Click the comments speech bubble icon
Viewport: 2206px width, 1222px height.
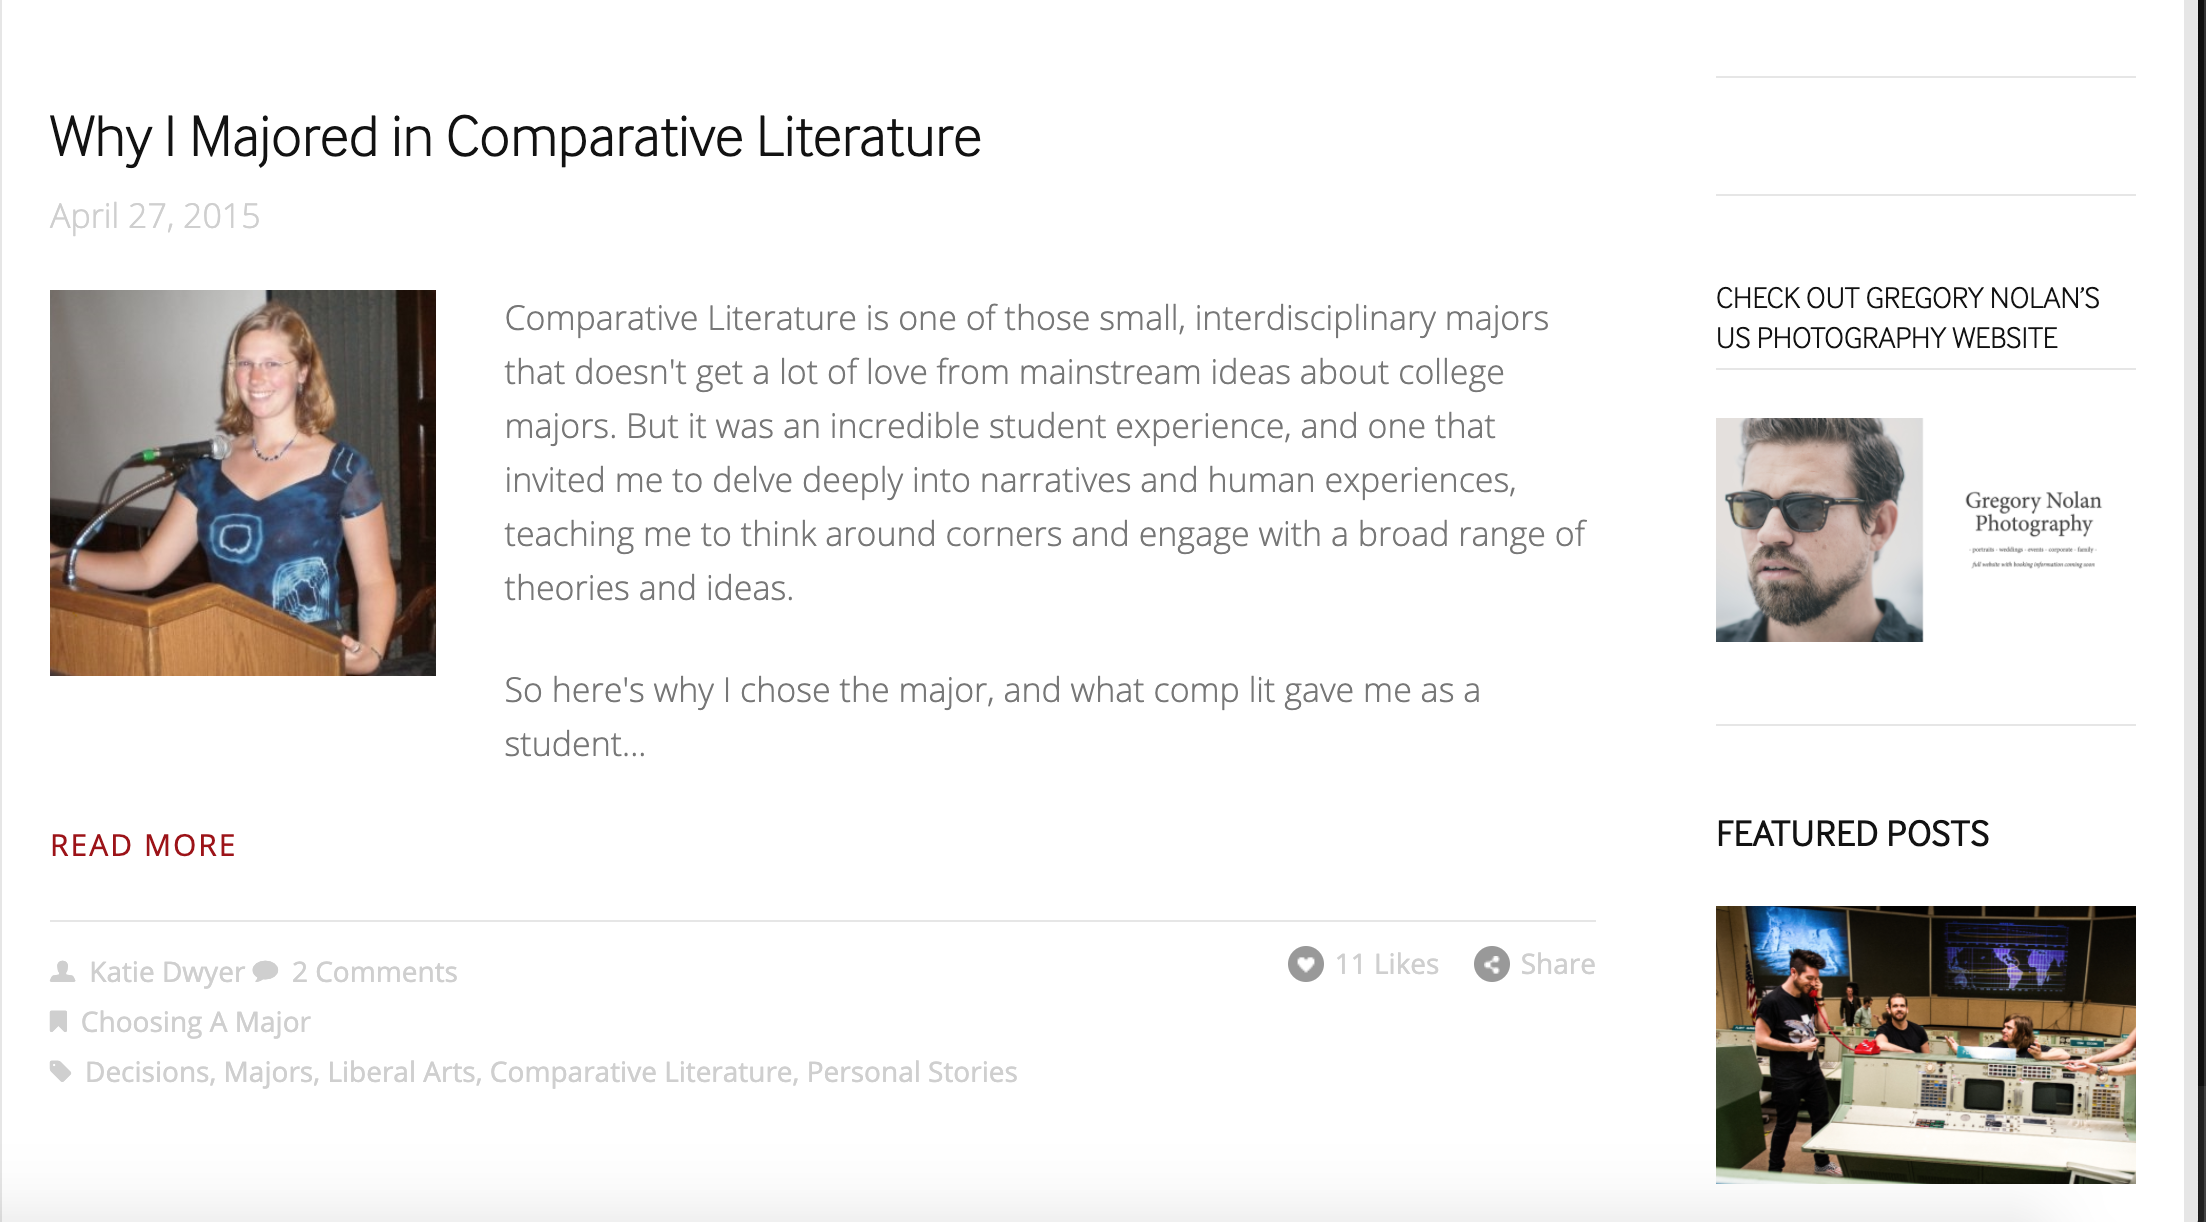(266, 971)
